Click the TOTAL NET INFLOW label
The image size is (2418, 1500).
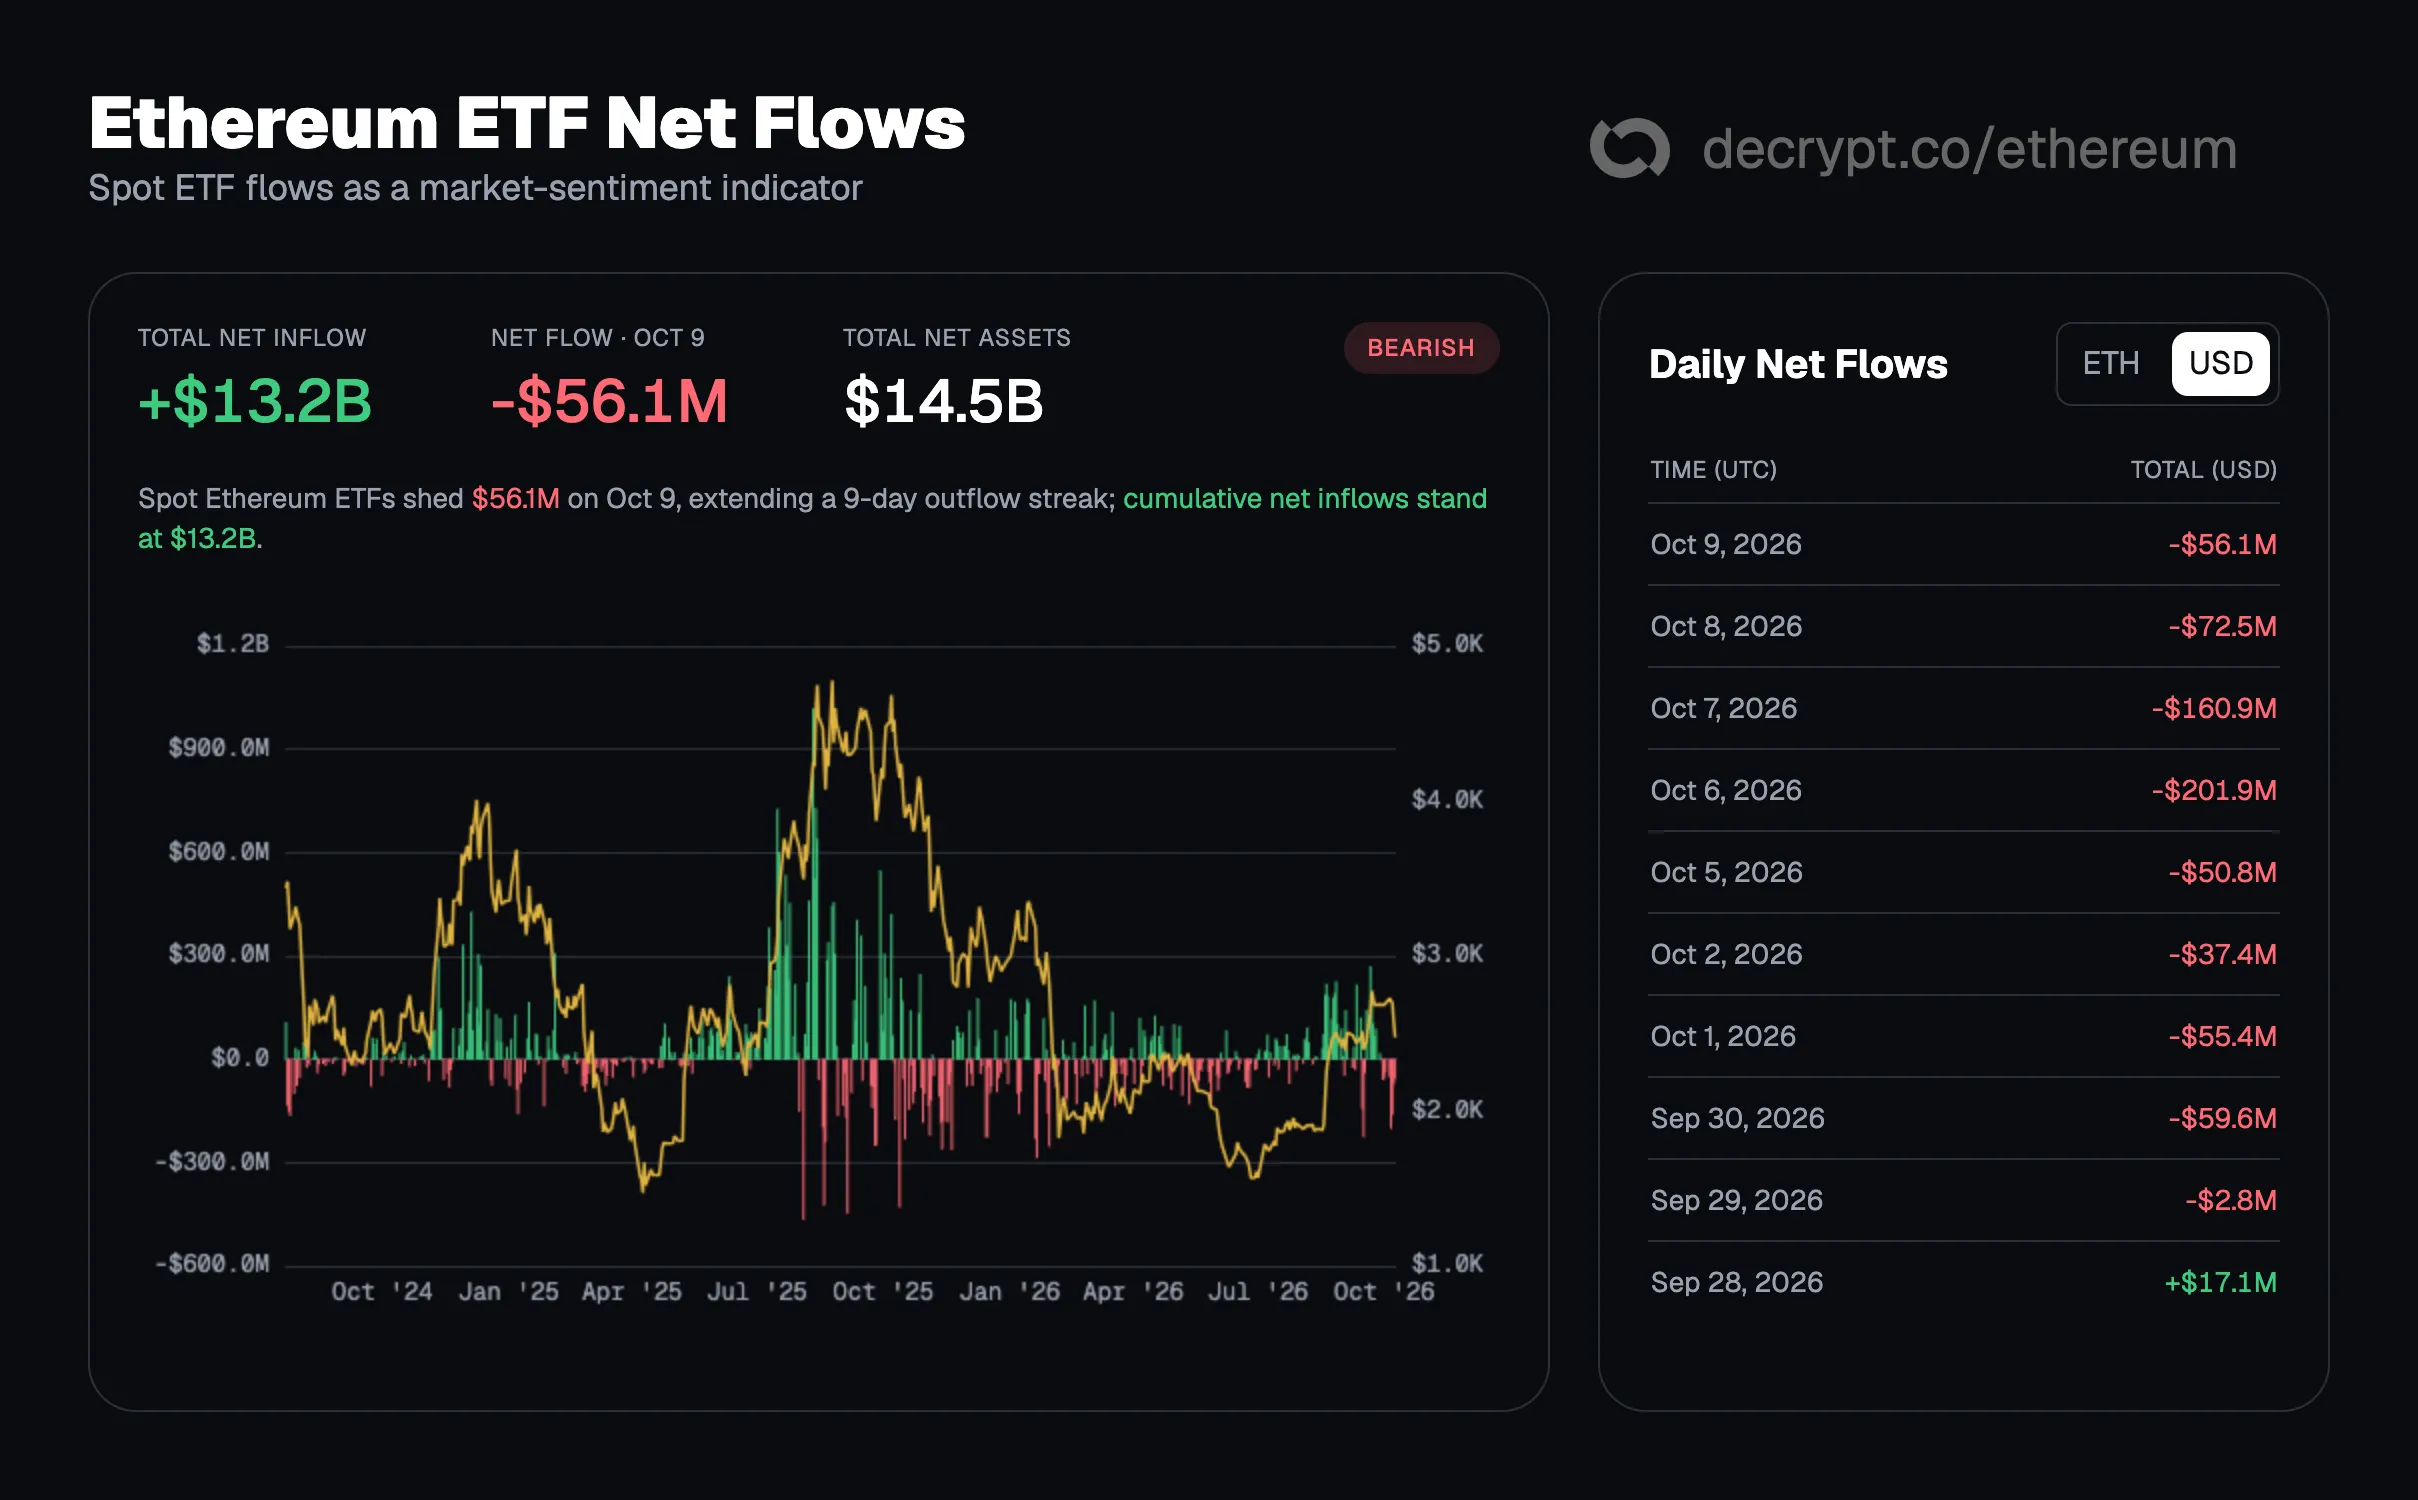(x=252, y=338)
